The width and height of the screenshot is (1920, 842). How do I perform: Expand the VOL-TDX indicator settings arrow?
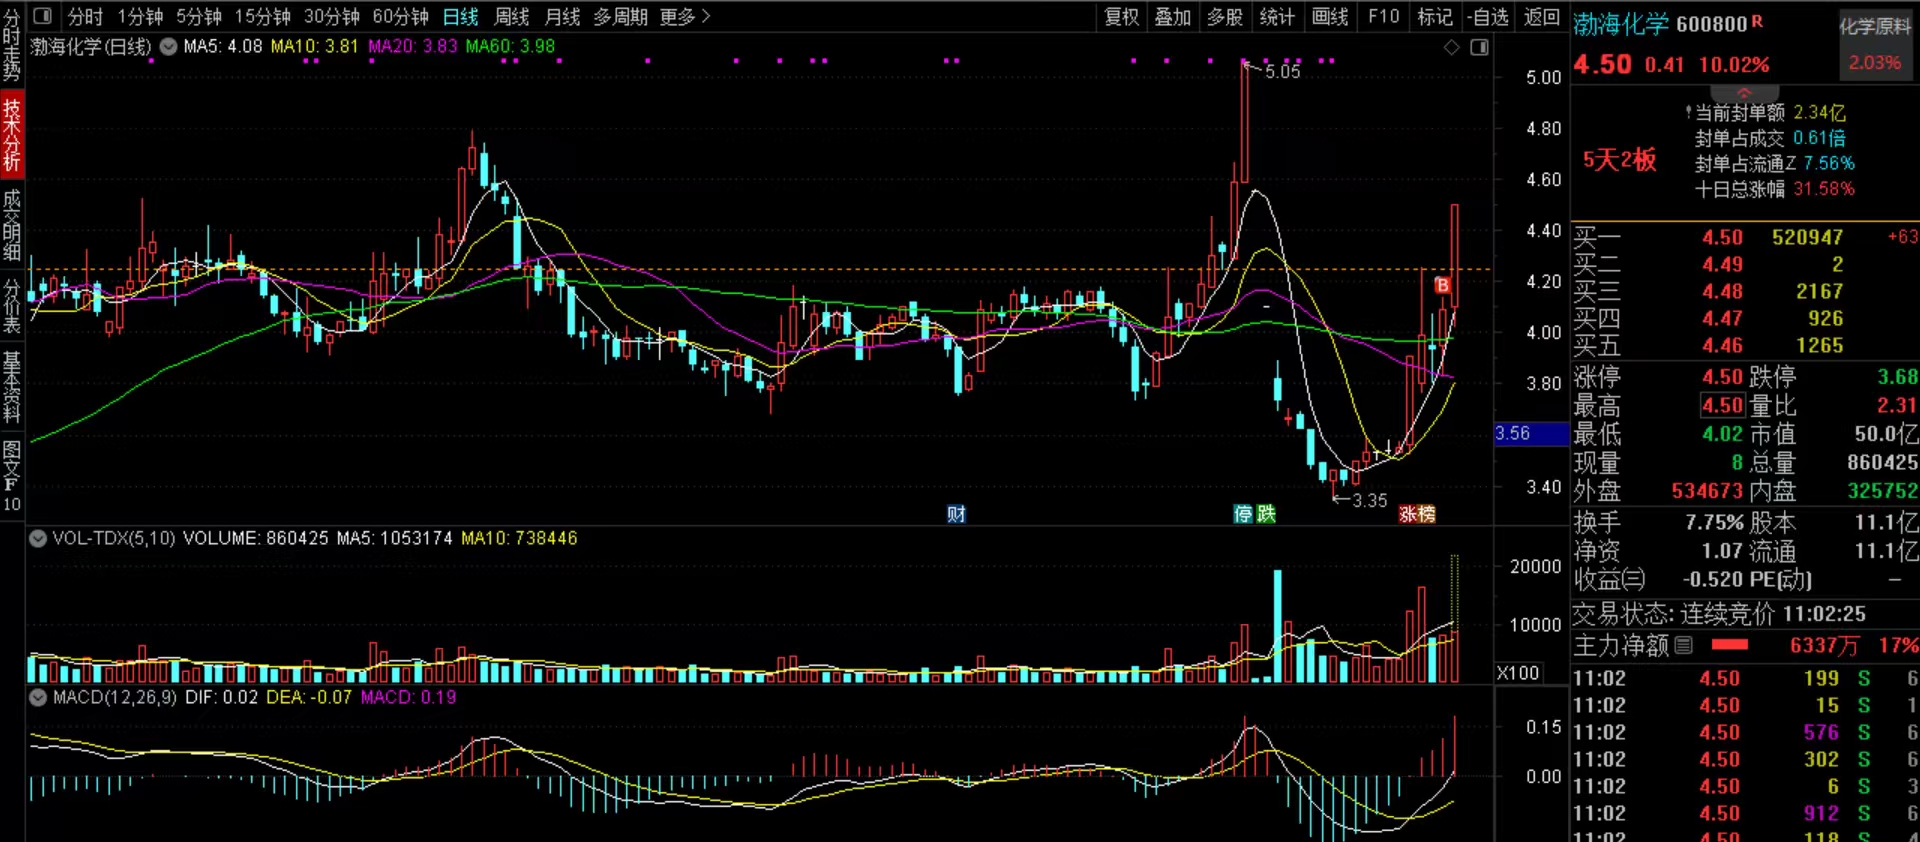(38, 538)
